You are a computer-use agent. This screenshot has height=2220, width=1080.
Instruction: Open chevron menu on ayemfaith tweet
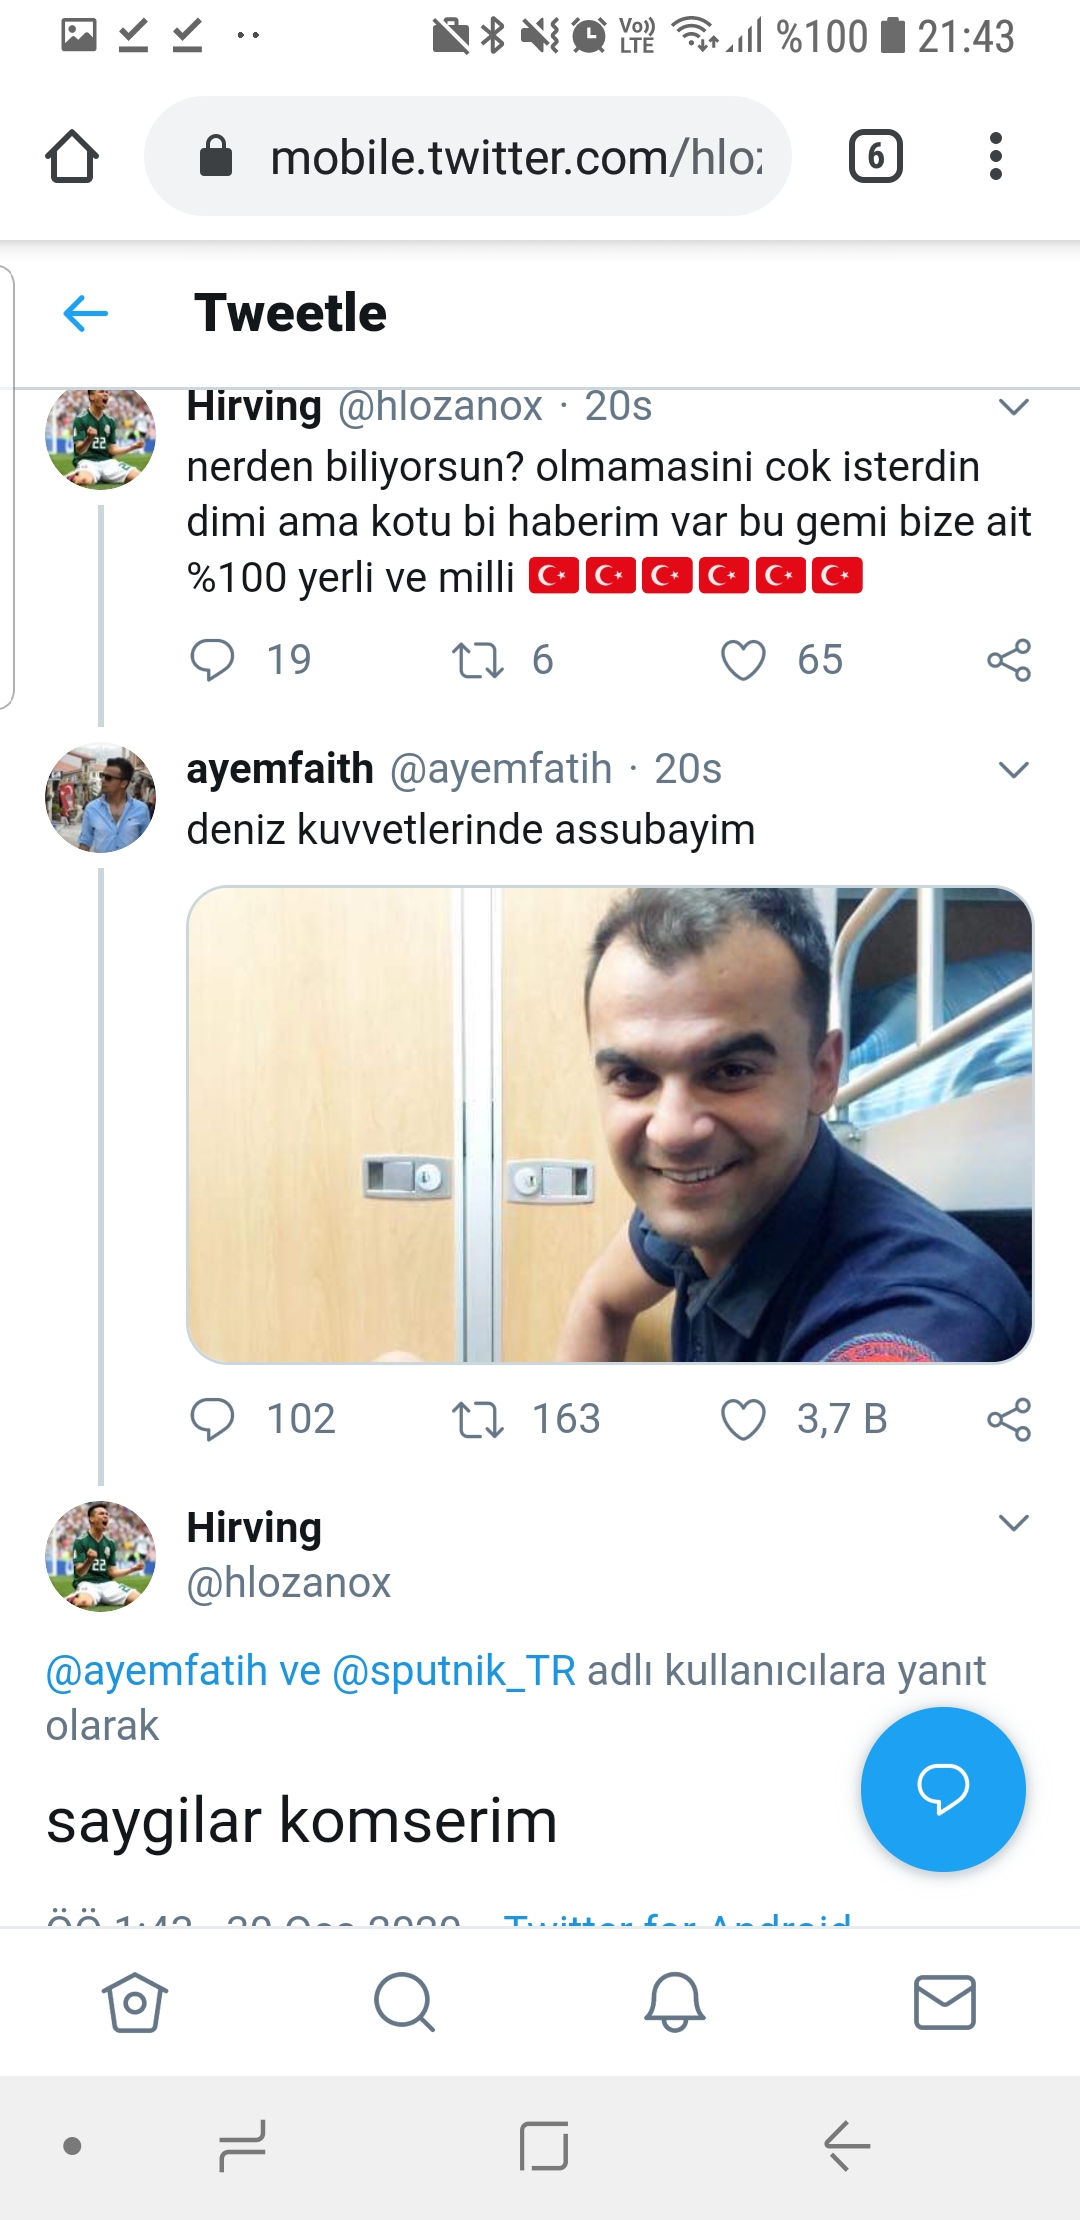tap(1013, 770)
